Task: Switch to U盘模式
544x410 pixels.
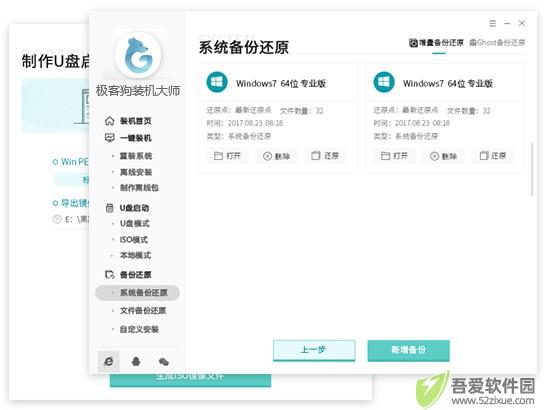Action: [135, 223]
